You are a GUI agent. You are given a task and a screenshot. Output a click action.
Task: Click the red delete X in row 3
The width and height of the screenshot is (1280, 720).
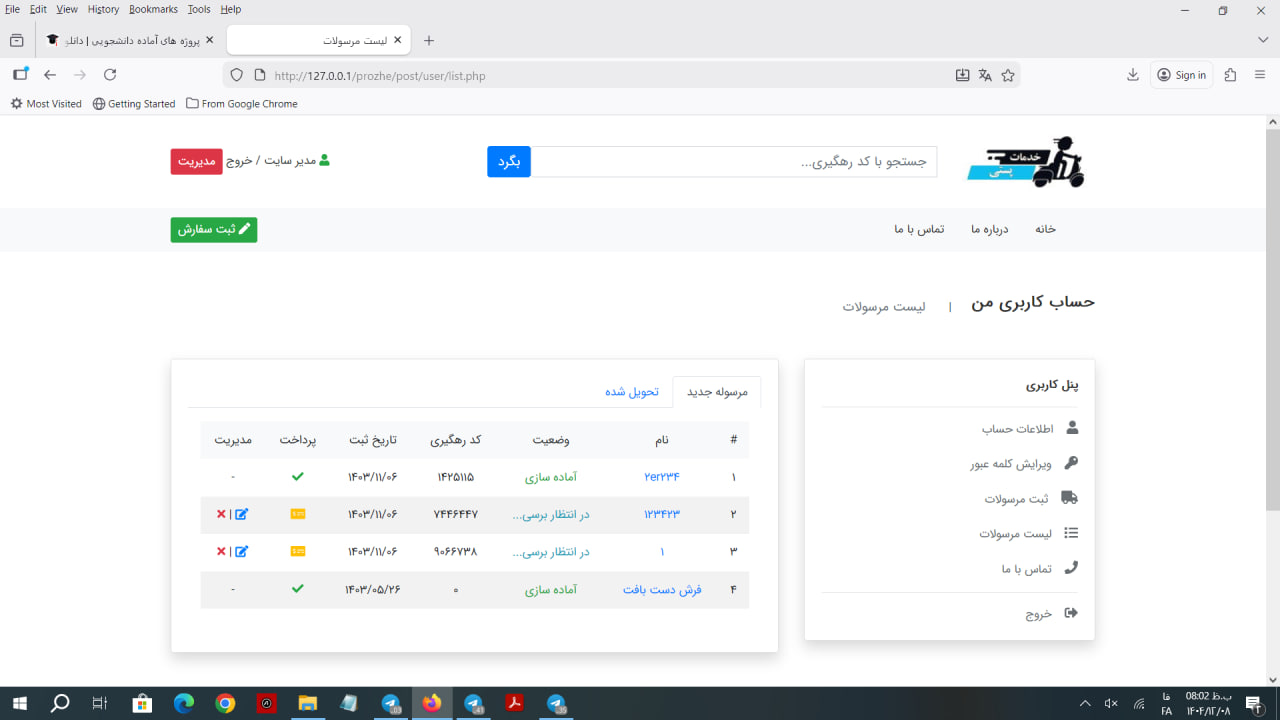pos(221,551)
